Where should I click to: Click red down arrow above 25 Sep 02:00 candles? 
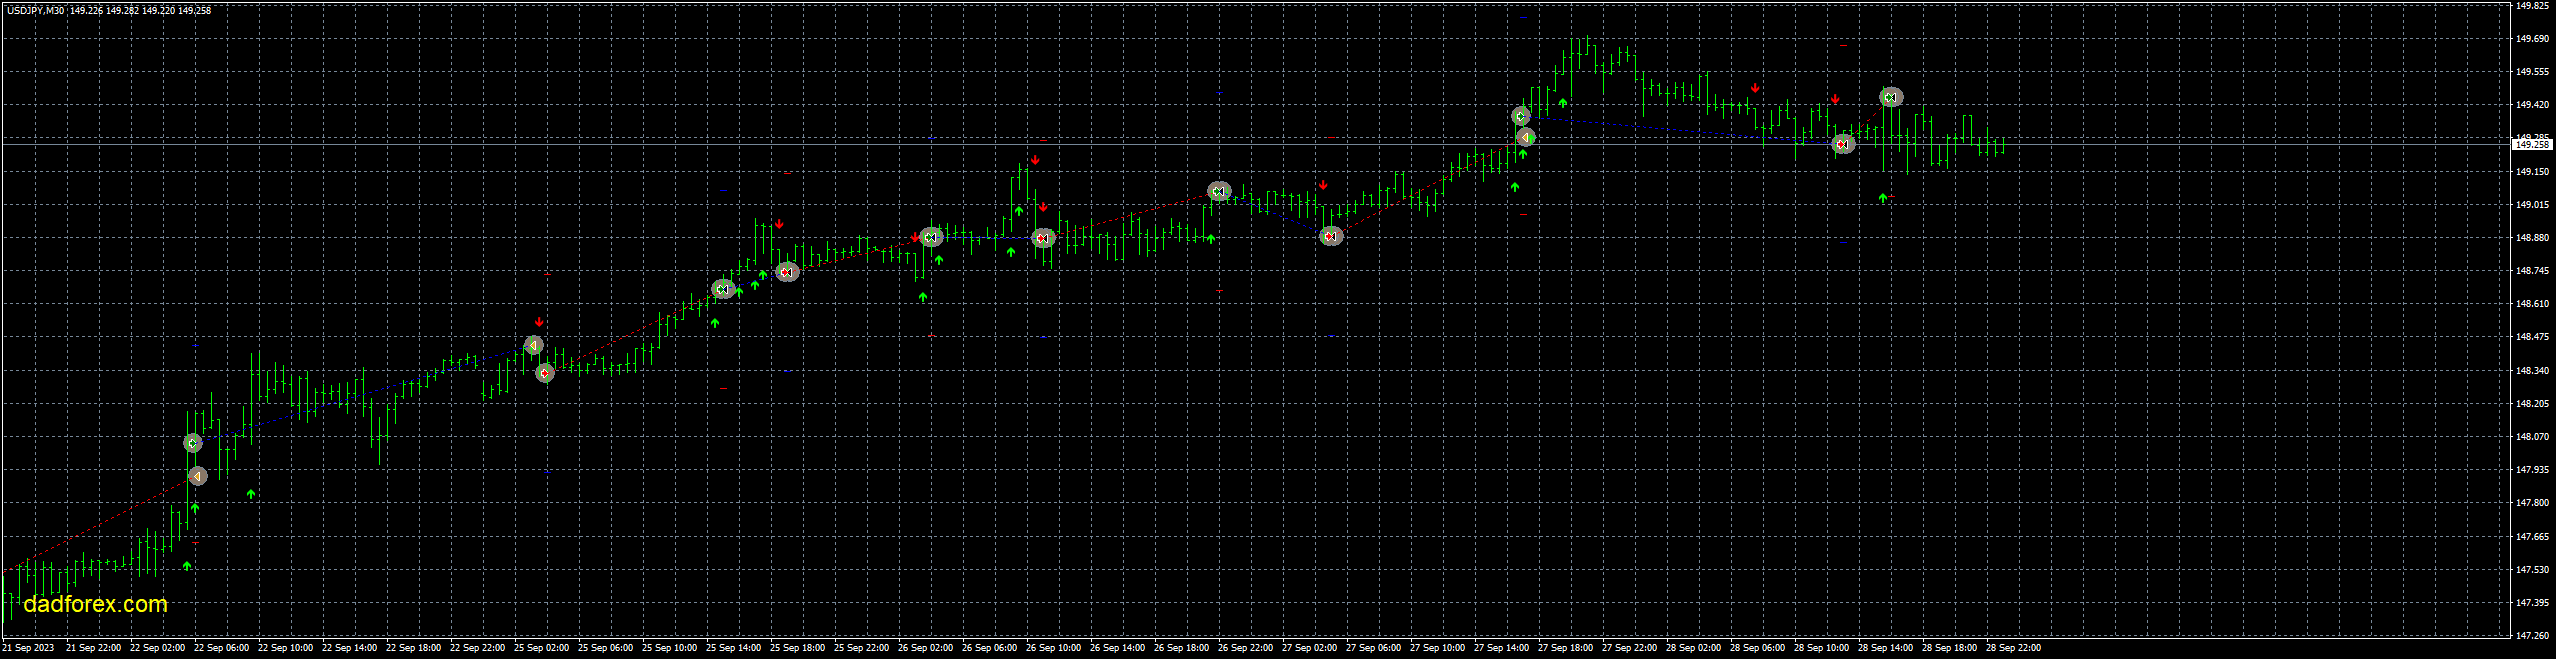(x=539, y=322)
